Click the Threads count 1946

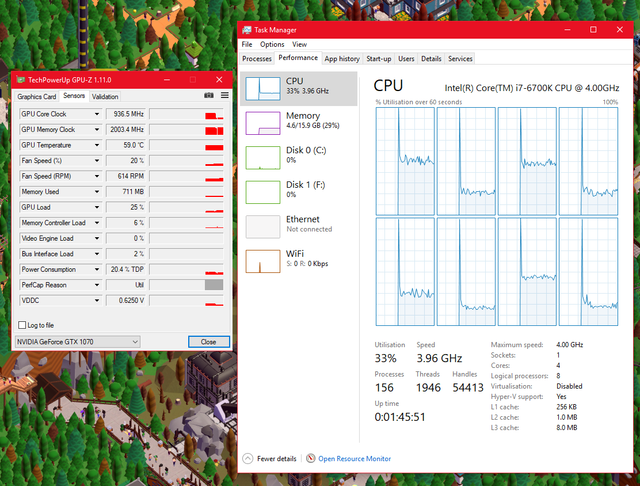point(428,387)
